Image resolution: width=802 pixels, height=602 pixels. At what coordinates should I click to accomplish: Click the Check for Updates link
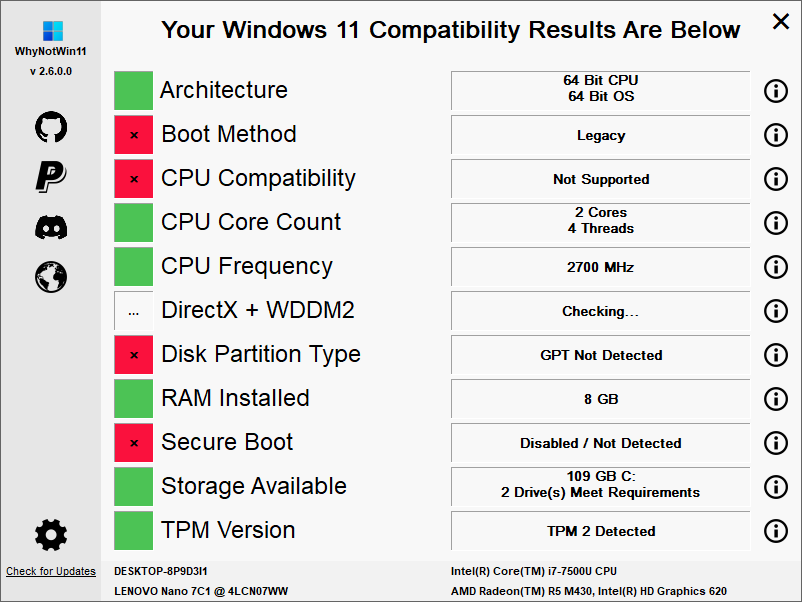(51, 572)
